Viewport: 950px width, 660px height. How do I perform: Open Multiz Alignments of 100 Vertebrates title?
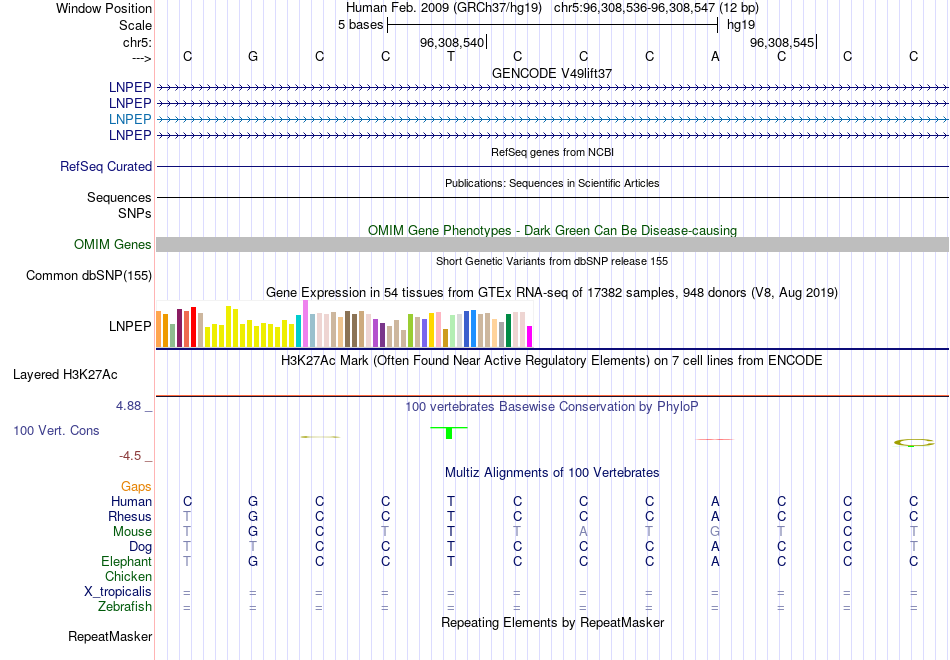tap(552, 473)
